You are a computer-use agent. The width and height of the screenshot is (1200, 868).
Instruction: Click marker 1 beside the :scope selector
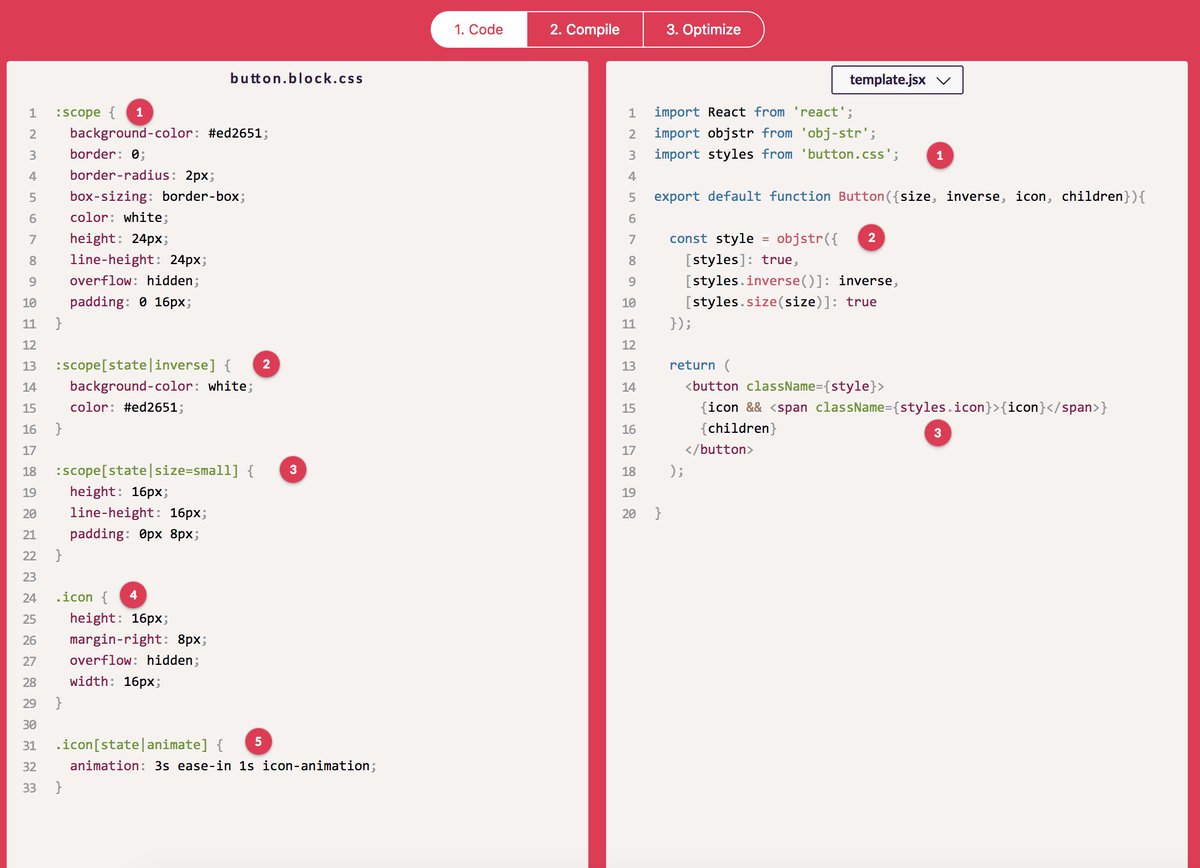tap(140, 112)
